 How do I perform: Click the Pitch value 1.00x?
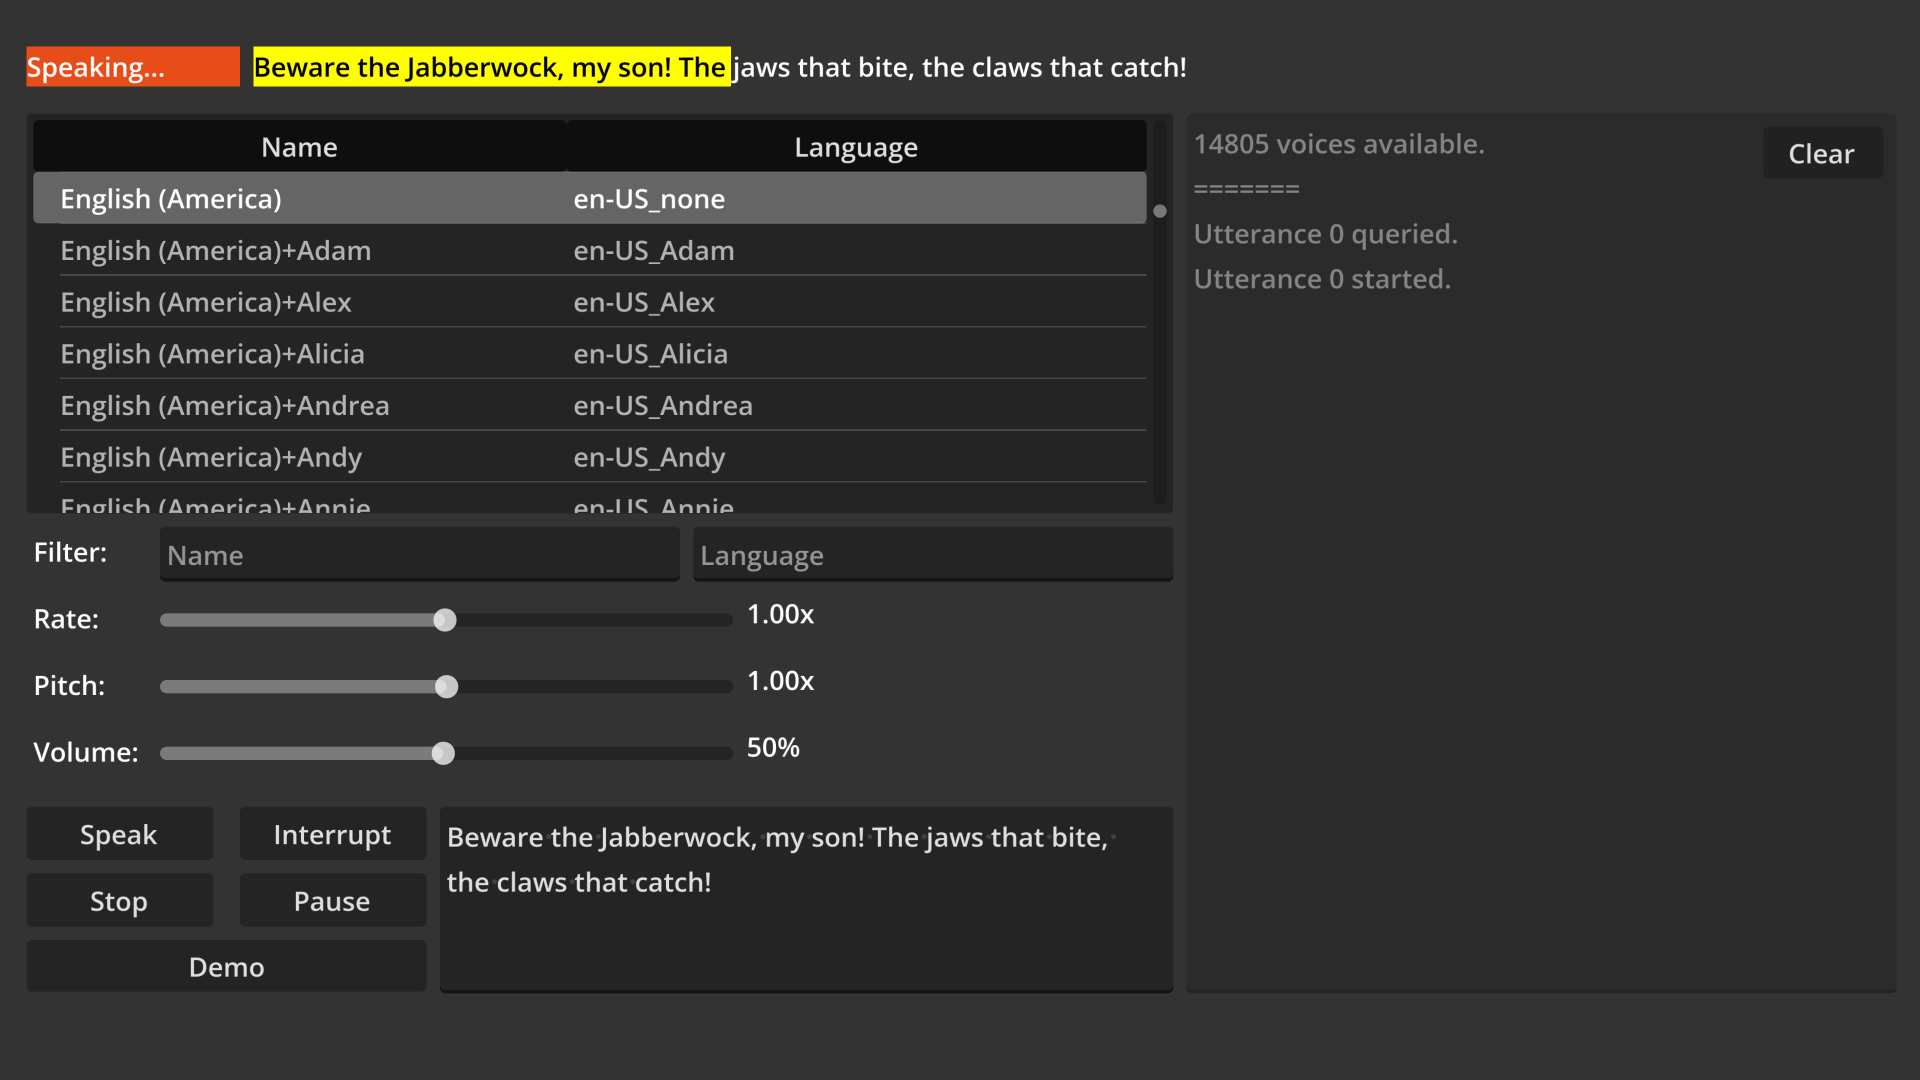point(781,681)
